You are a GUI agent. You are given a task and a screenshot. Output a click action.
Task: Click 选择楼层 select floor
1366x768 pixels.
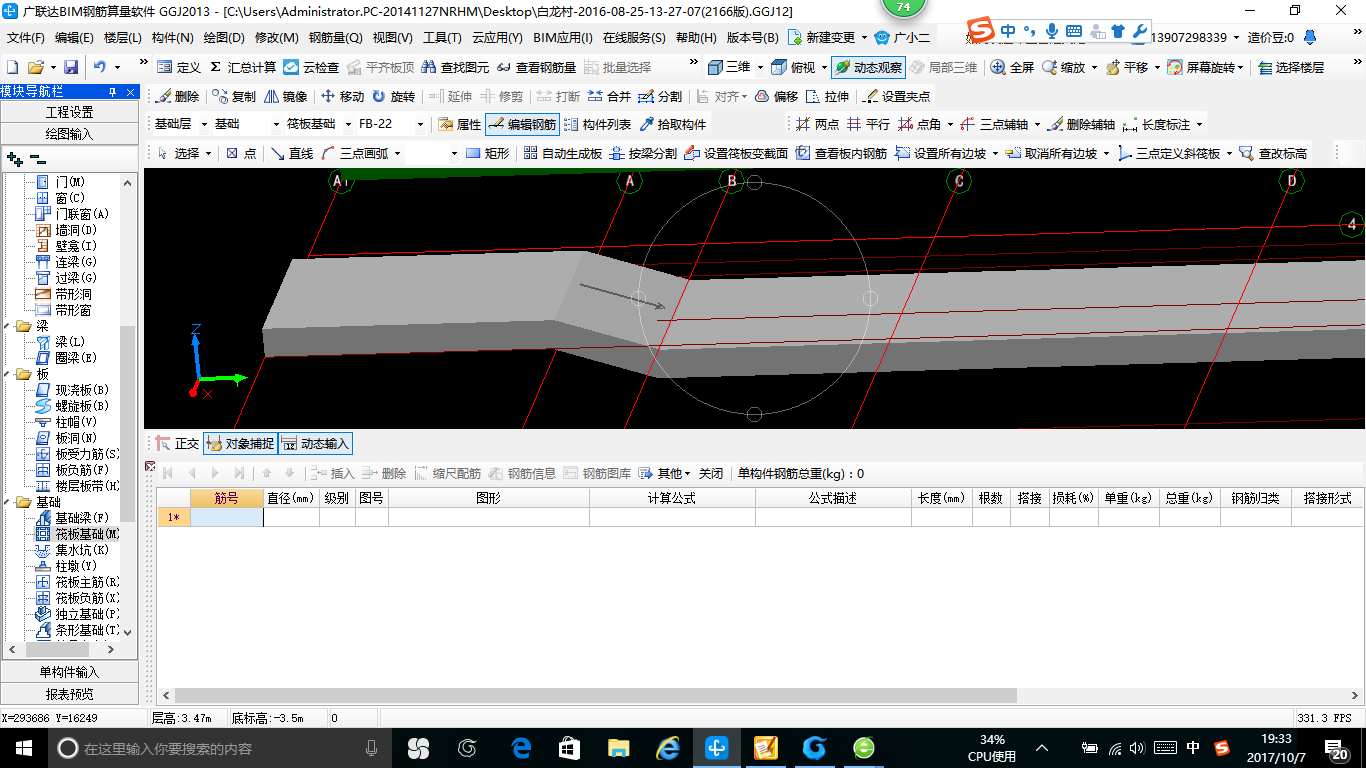click(1291, 67)
